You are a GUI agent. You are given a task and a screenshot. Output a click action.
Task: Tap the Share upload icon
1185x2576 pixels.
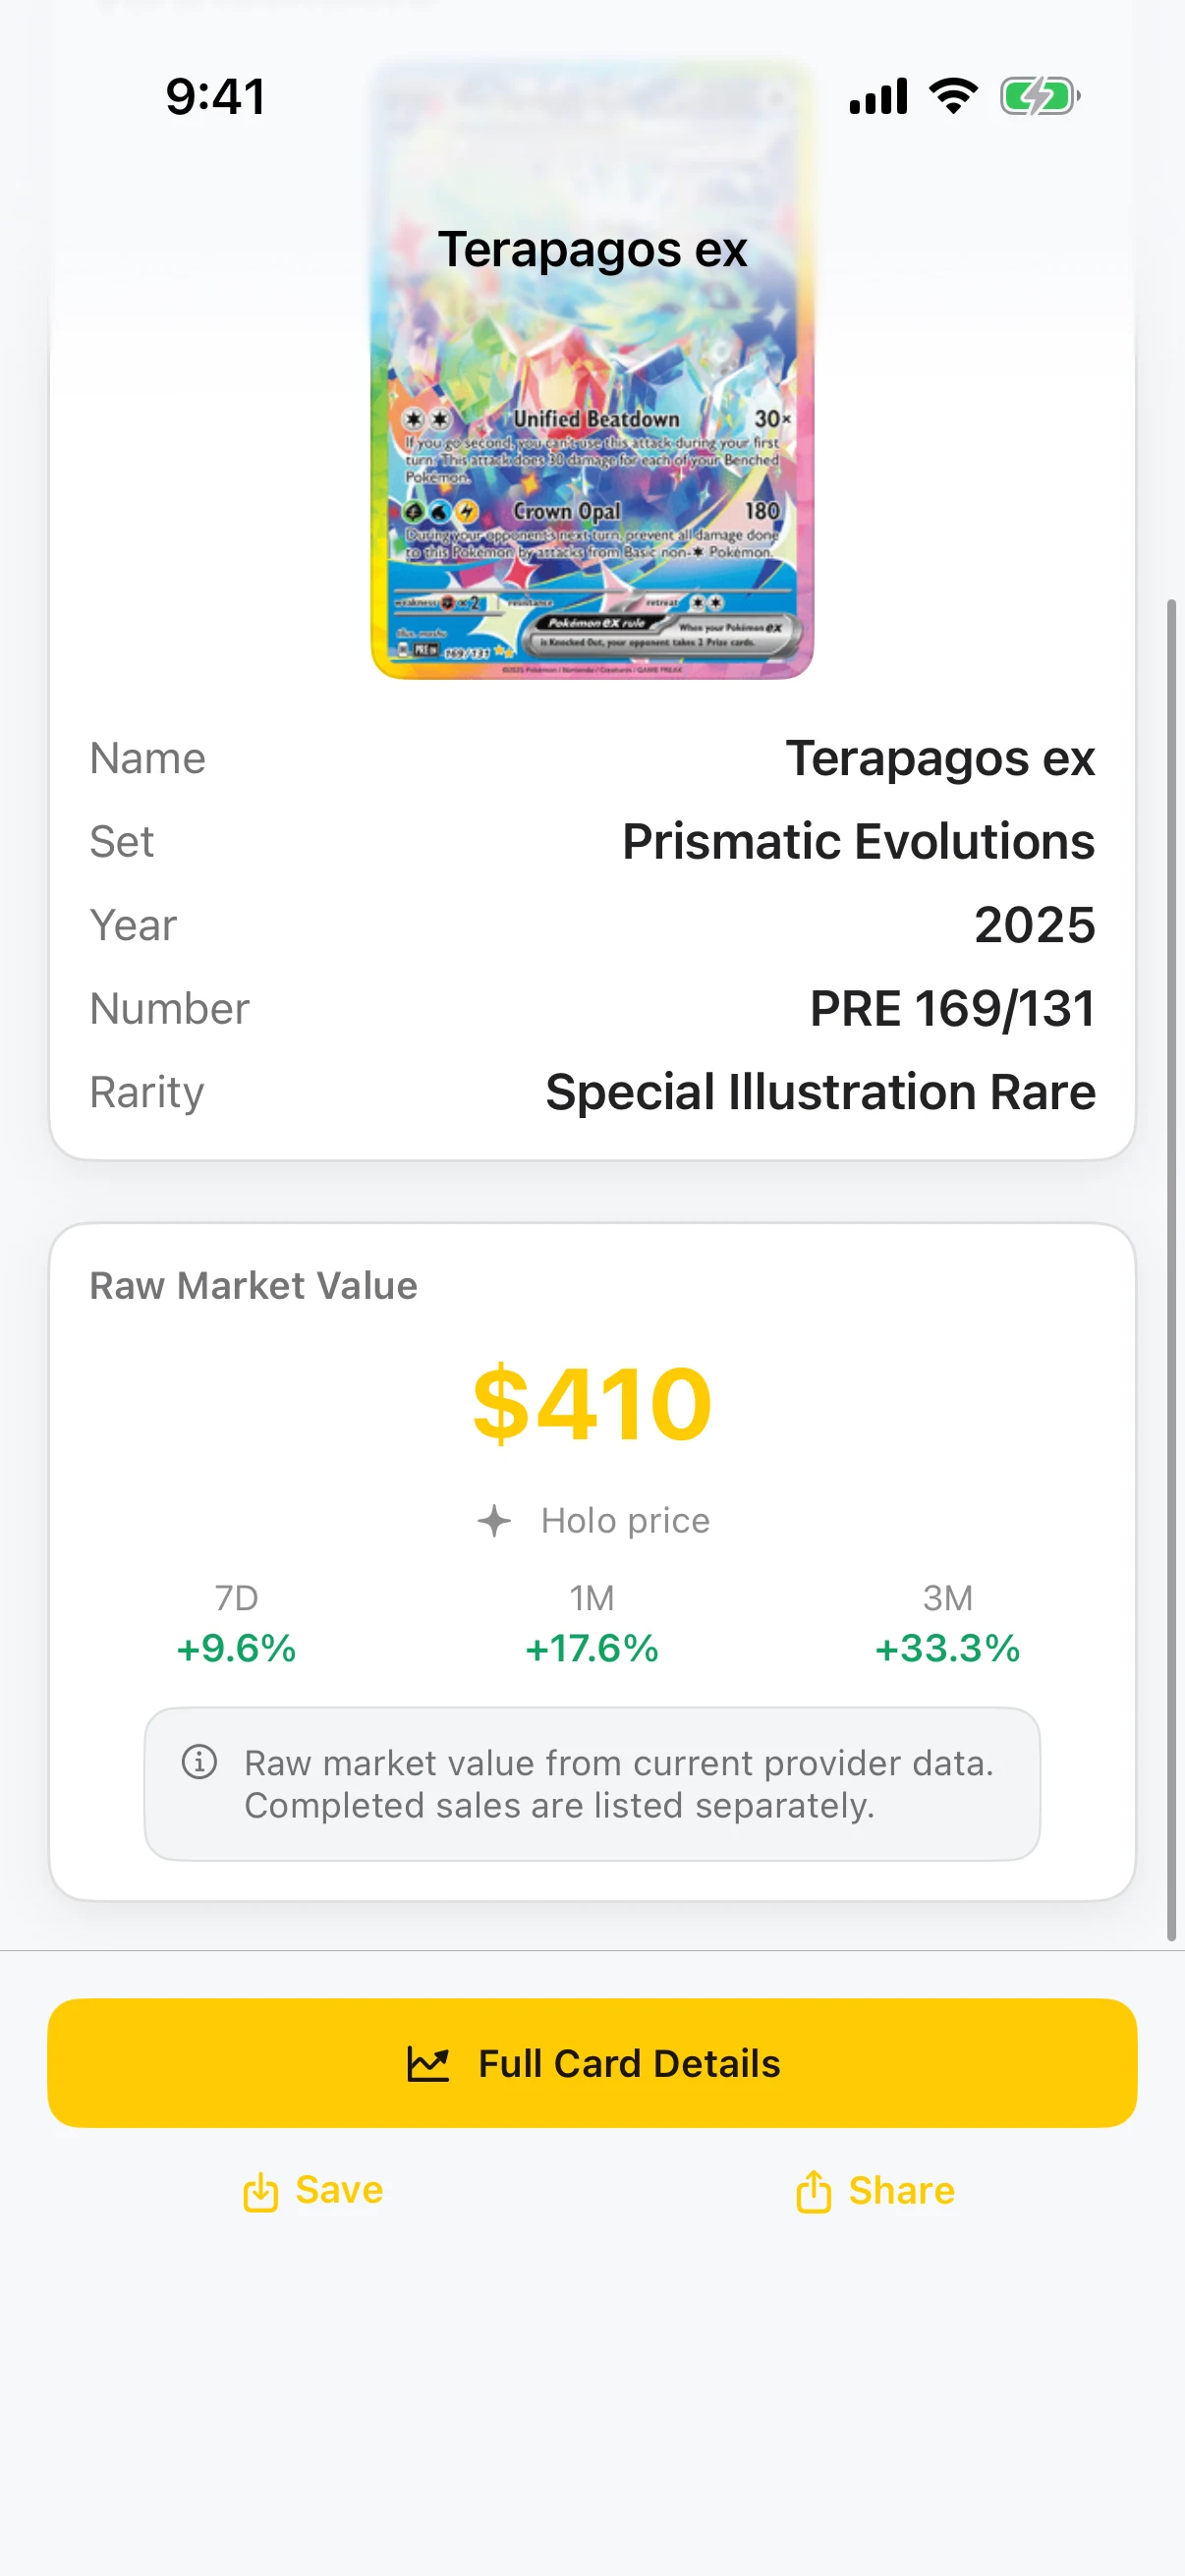tap(813, 2191)
